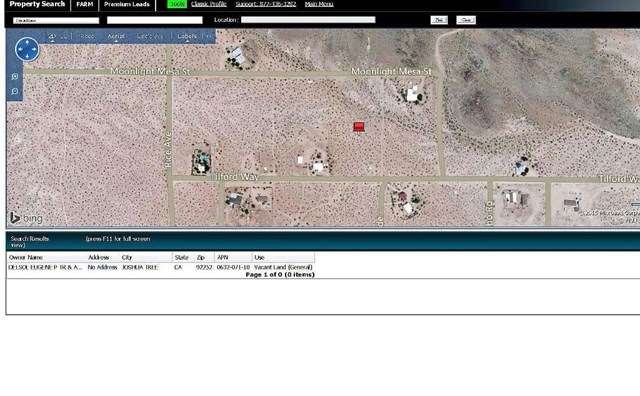Image resolution: width=640 pixels, height=396 pixels.
Task: Open the Premium Leads tab
Action: (x=127, y=4)
